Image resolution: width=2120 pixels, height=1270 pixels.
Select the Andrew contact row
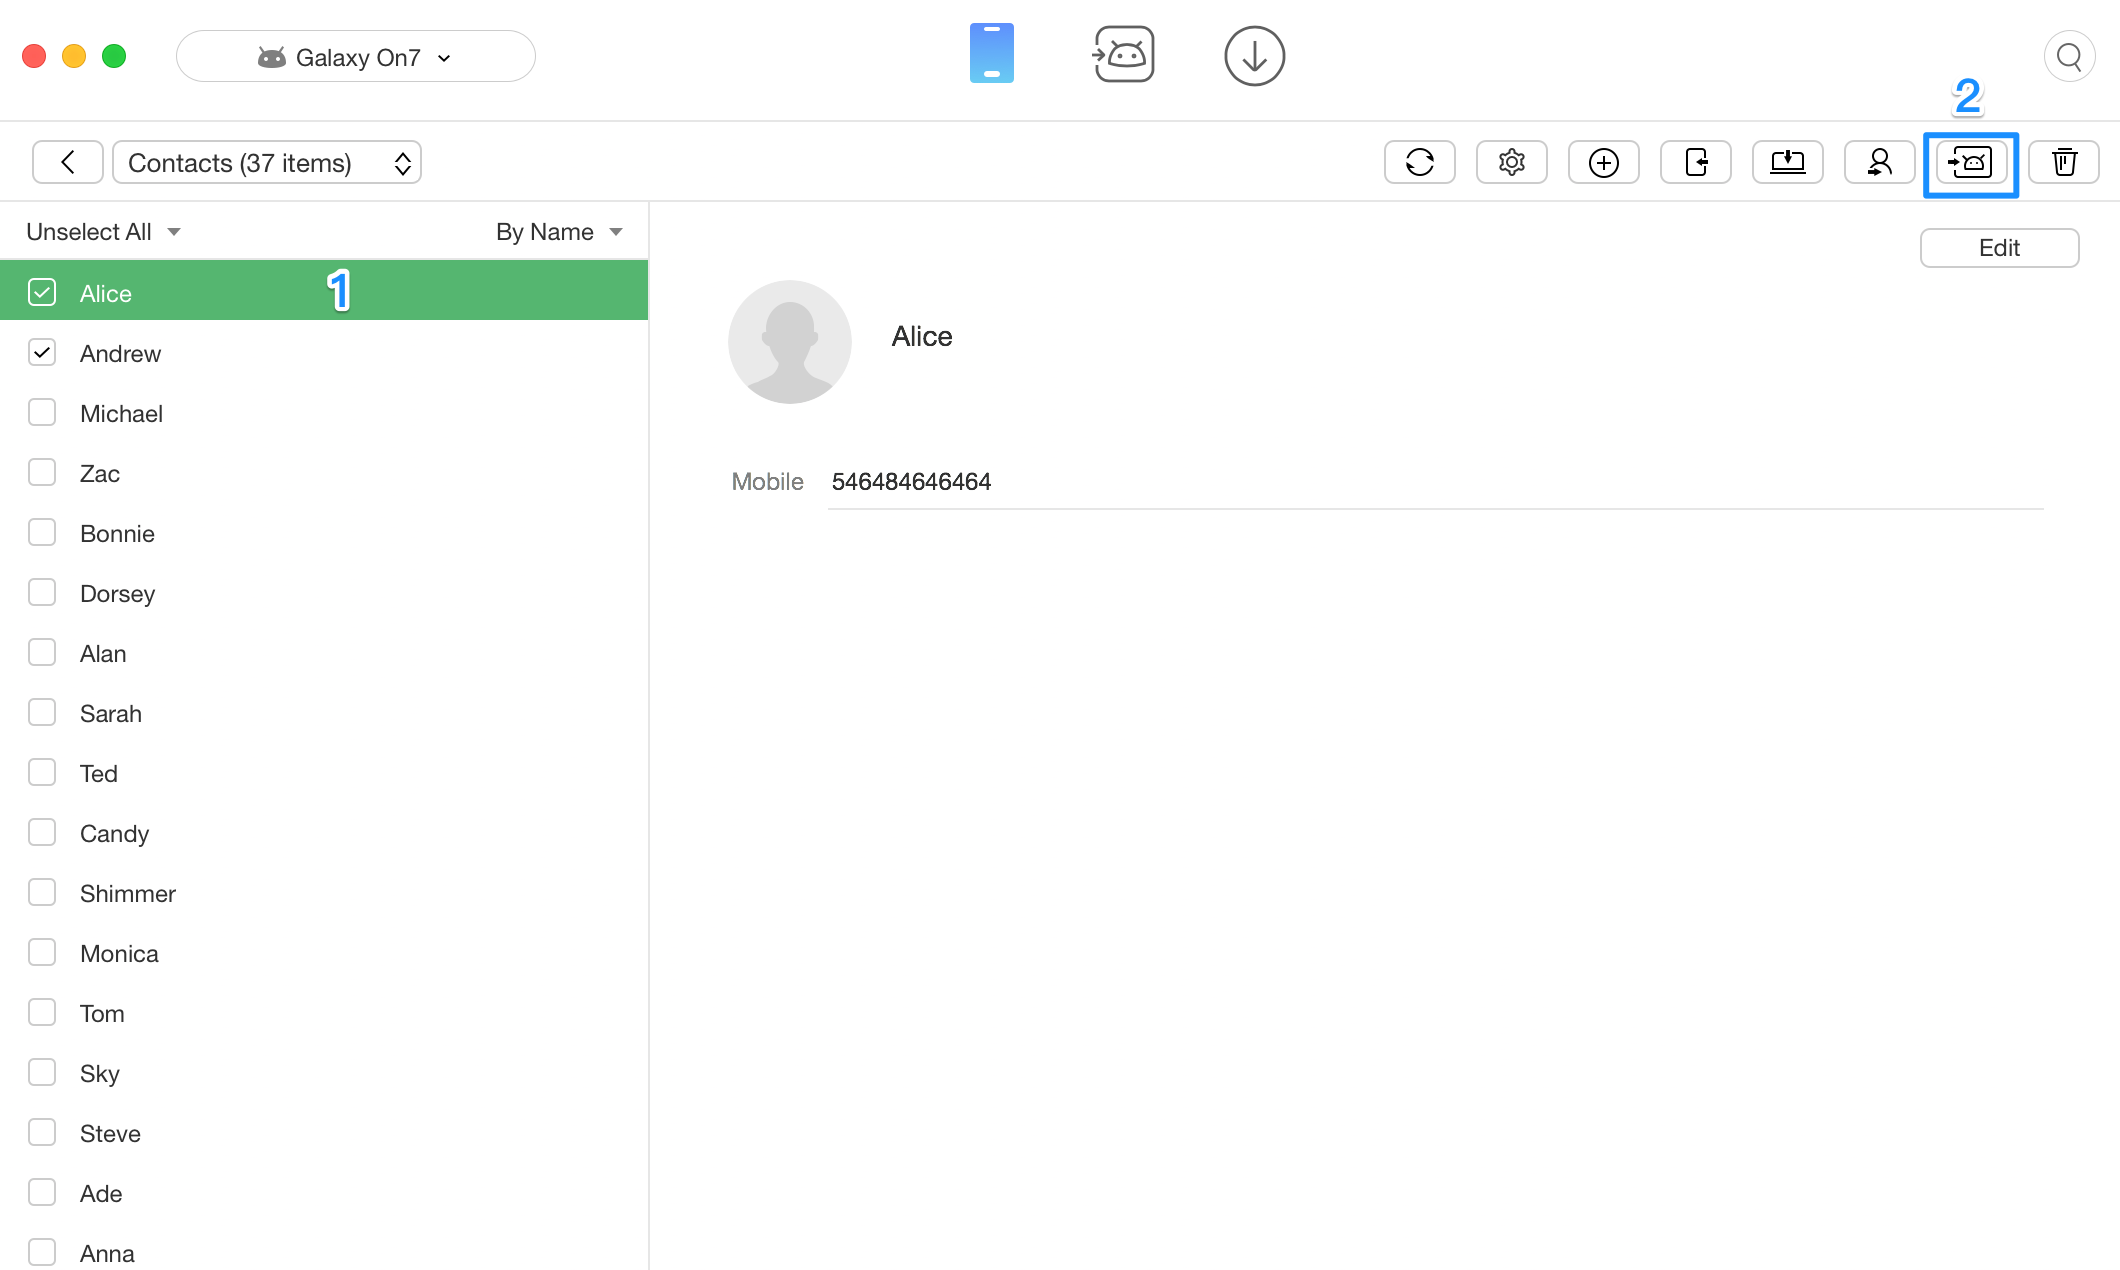point(324,352)
